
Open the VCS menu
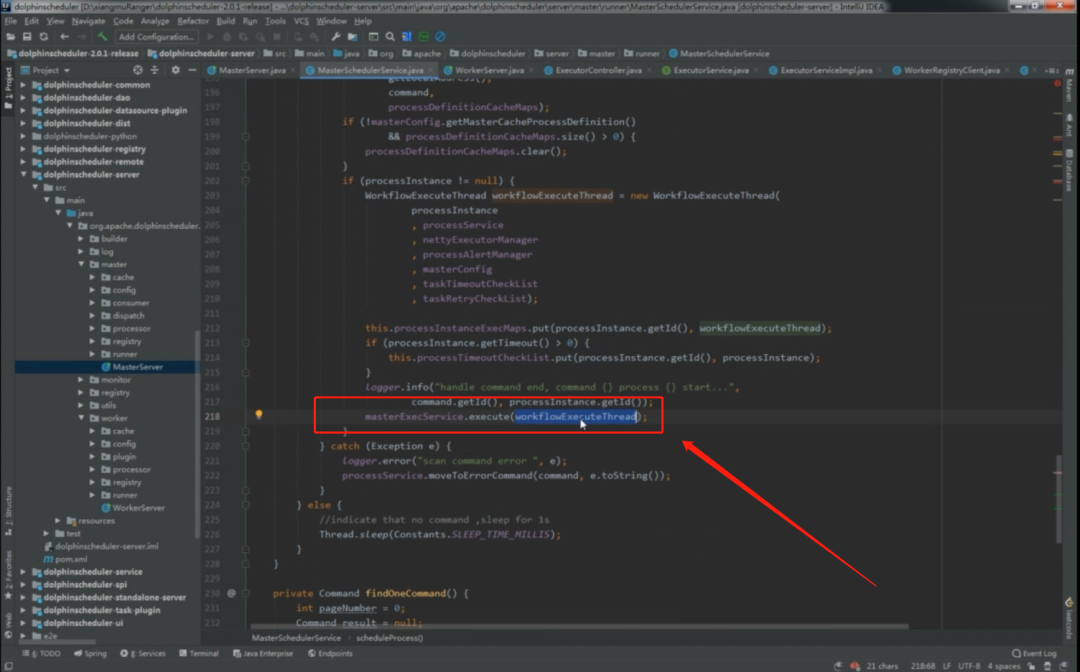tap(301, 21)
